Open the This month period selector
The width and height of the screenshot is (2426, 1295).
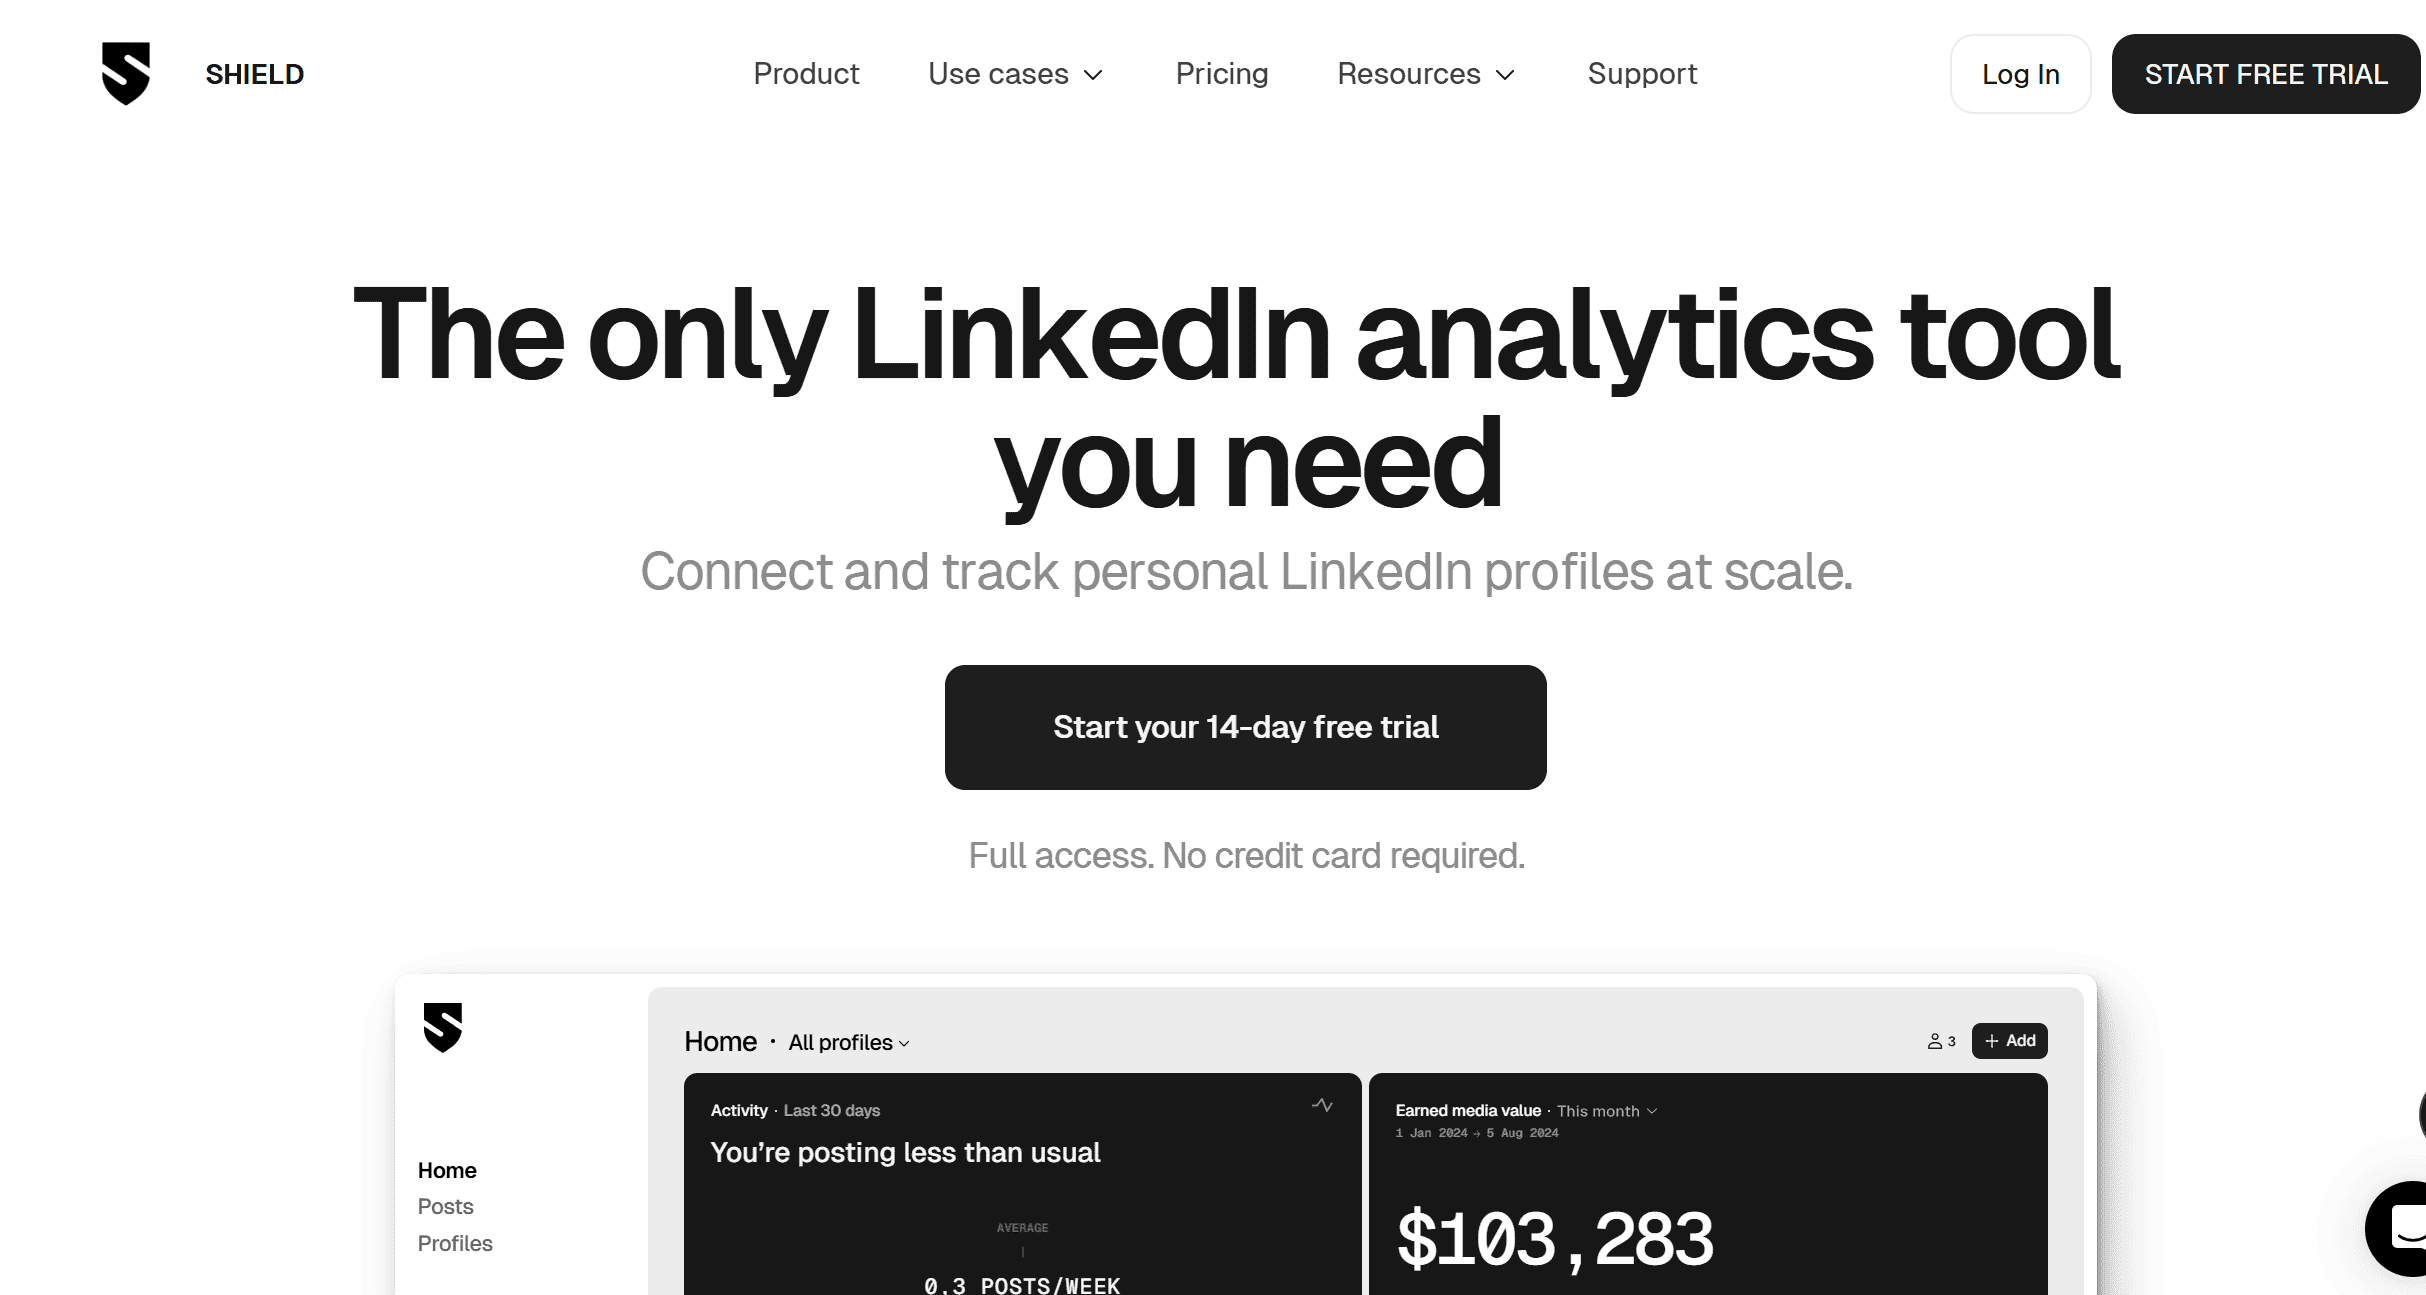[x=1607, y=1111]
